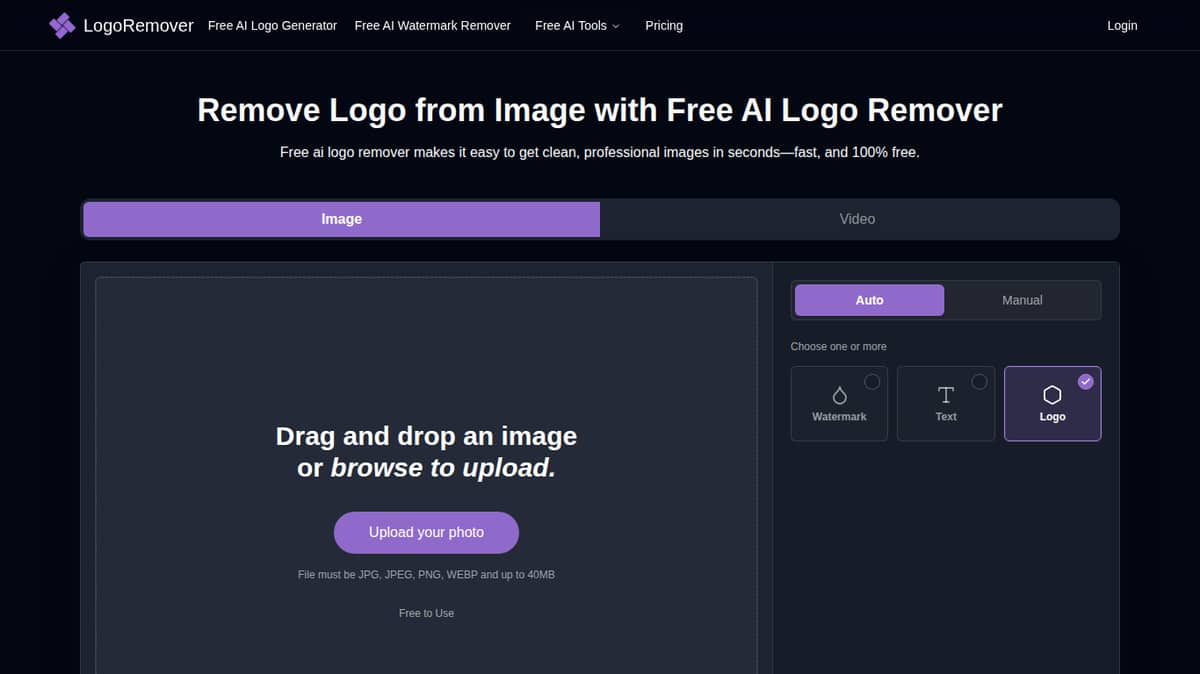Open Free AI Watermark Remover page
Screen dimensions: 1200x674
click(x=432, y=26)
